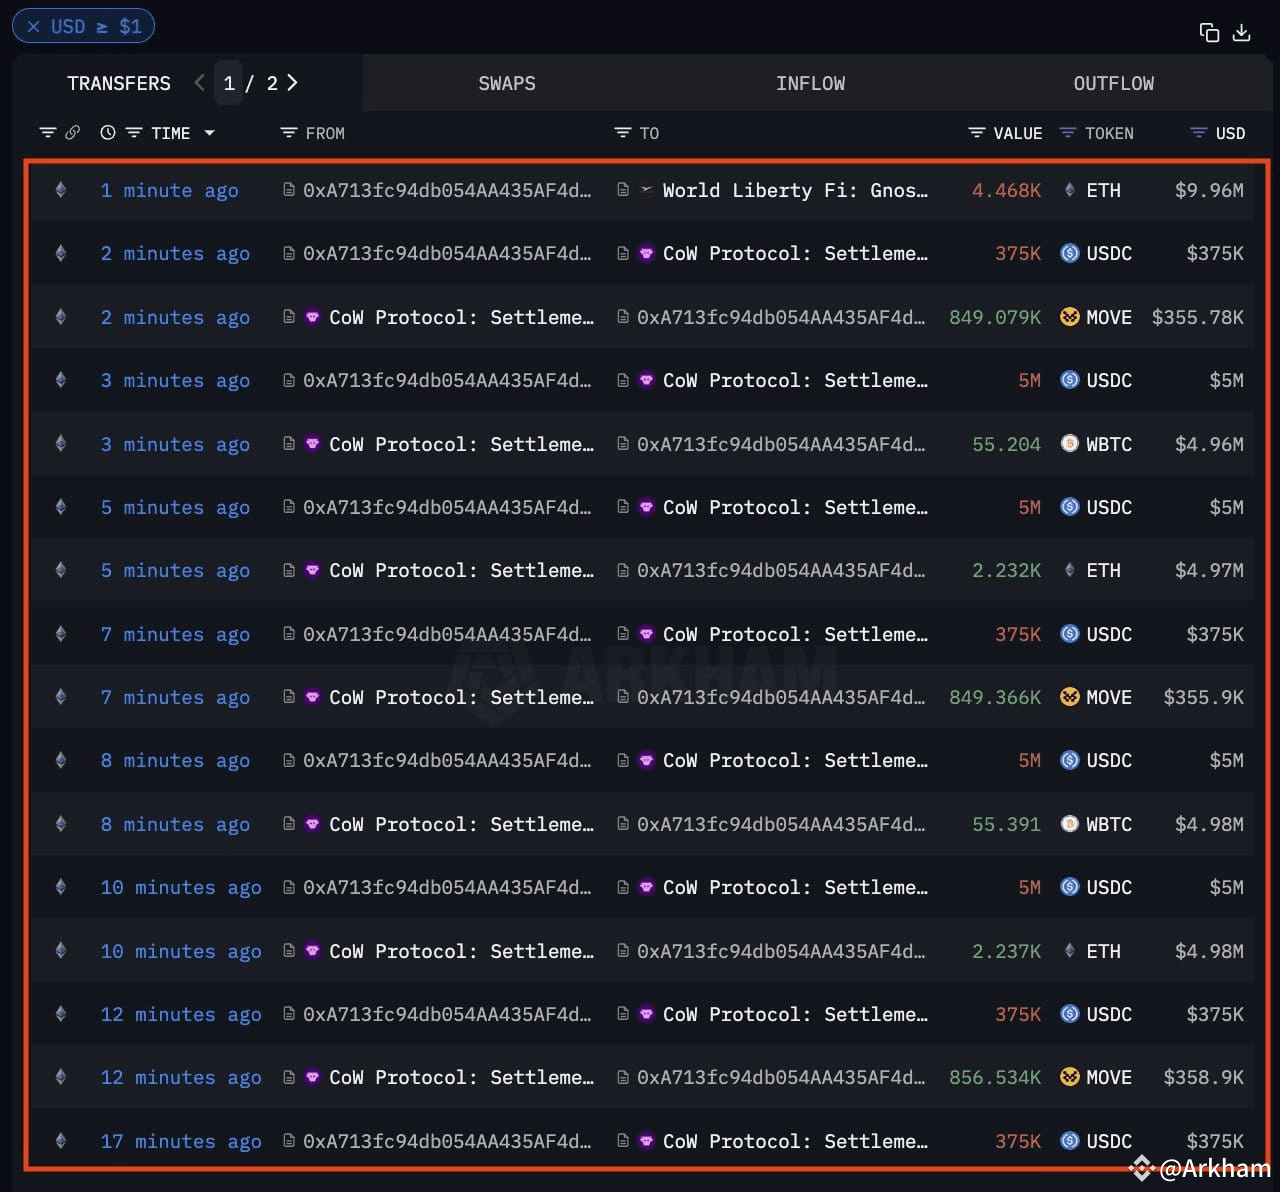
Task: Open the USD column filter
Action: (1198, 133)
